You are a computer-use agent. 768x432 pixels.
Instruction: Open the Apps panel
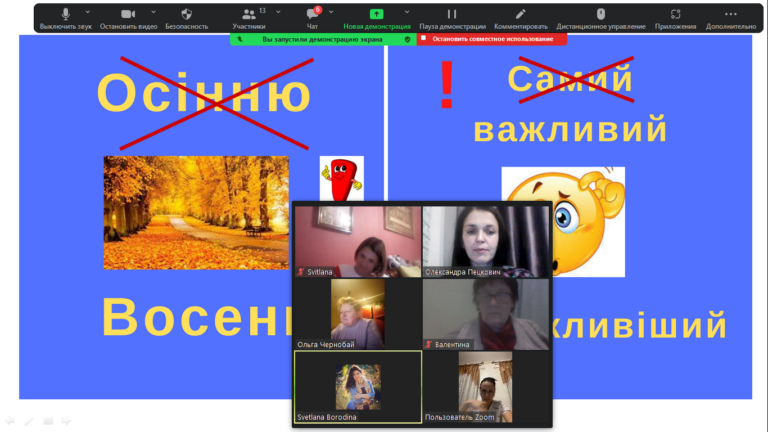click(x=675, y=17)
